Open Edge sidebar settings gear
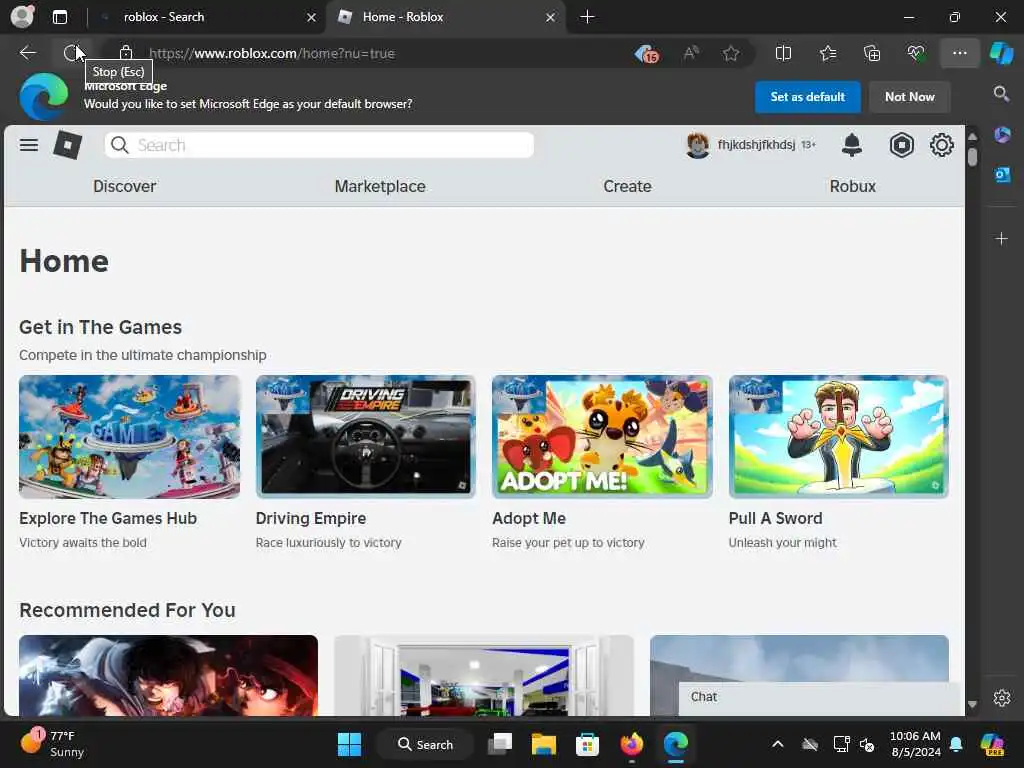Image resolution: width=1024 pixels, height=768 pixels. coord(1001,697)
